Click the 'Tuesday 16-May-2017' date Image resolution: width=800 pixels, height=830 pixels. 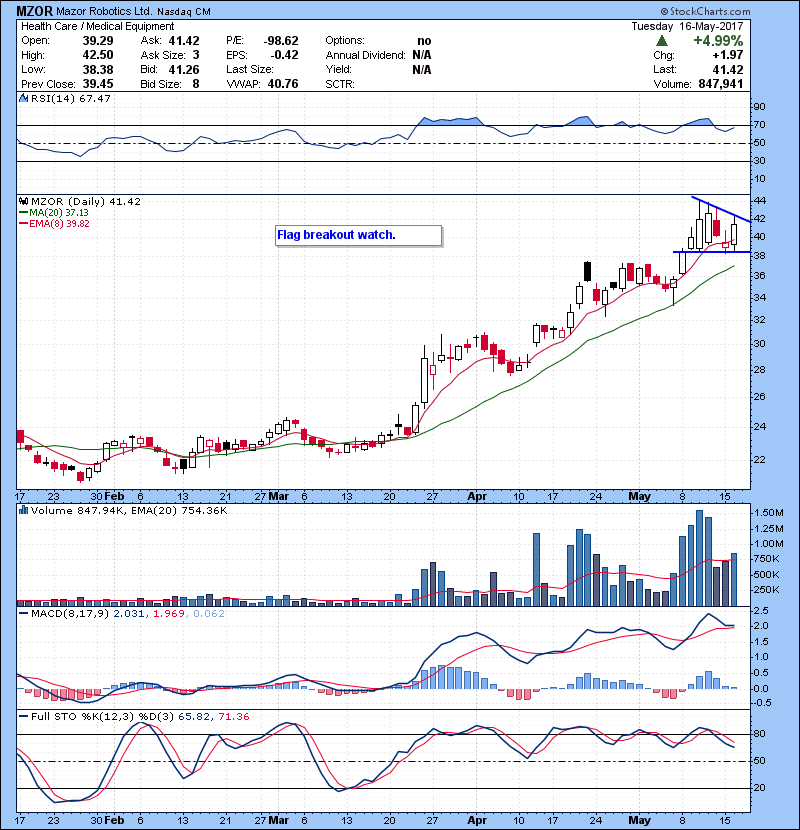pos(687,26)
